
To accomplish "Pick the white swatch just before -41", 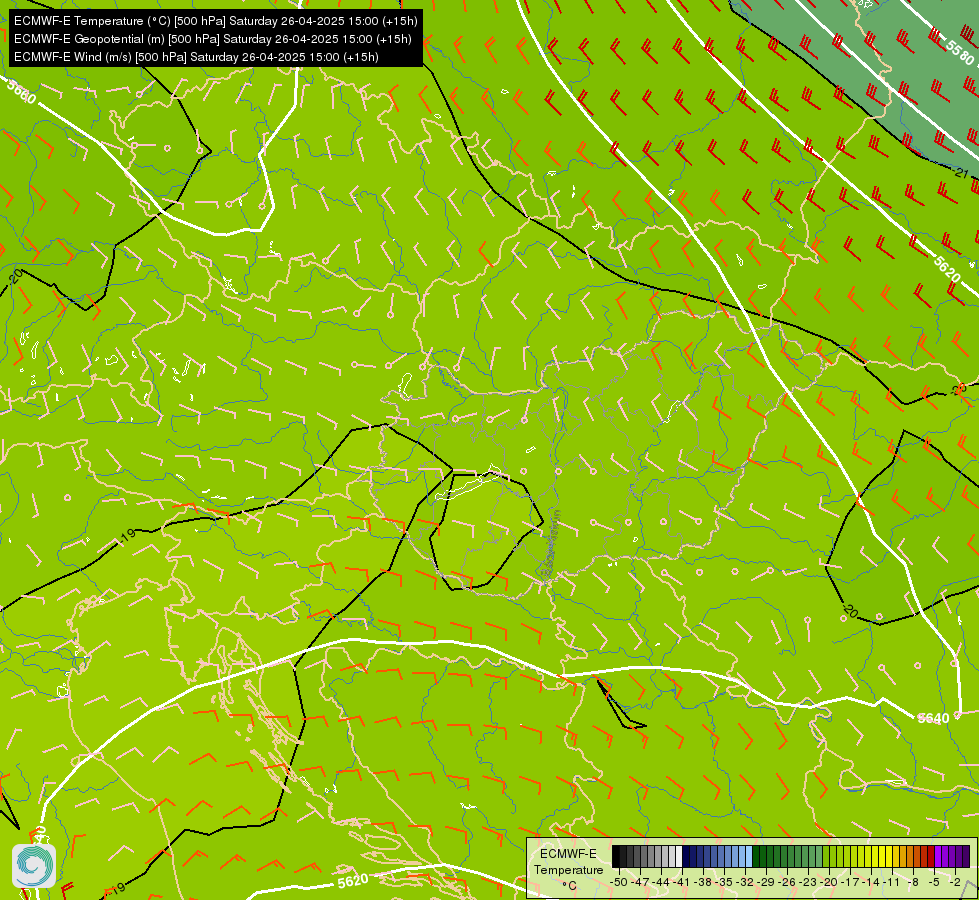I will (x=679, y=856).
